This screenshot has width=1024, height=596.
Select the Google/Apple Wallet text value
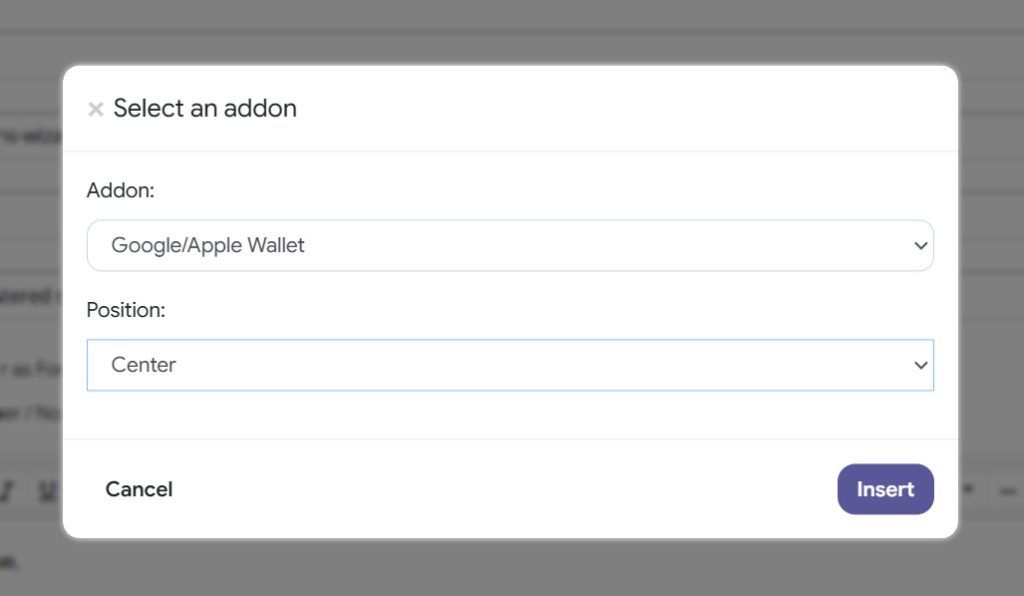[208, 245]
